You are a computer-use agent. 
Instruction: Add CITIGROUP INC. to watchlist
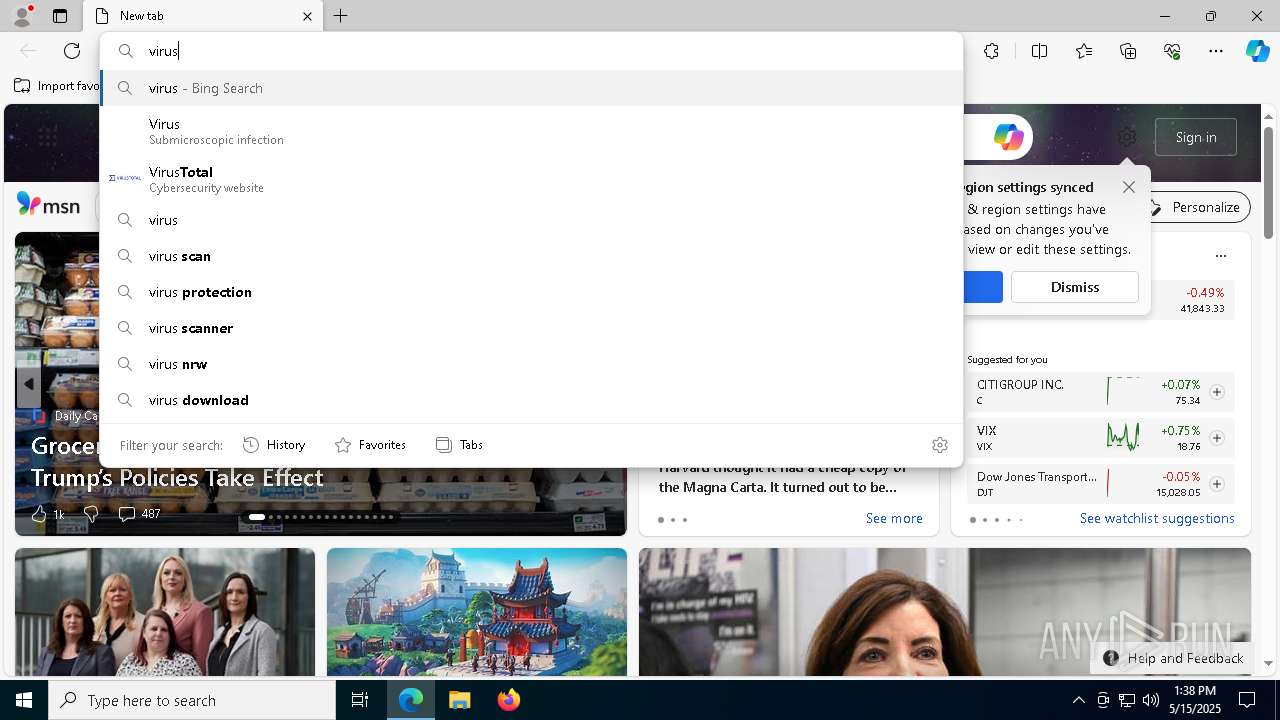click(x=1216, y=392)
